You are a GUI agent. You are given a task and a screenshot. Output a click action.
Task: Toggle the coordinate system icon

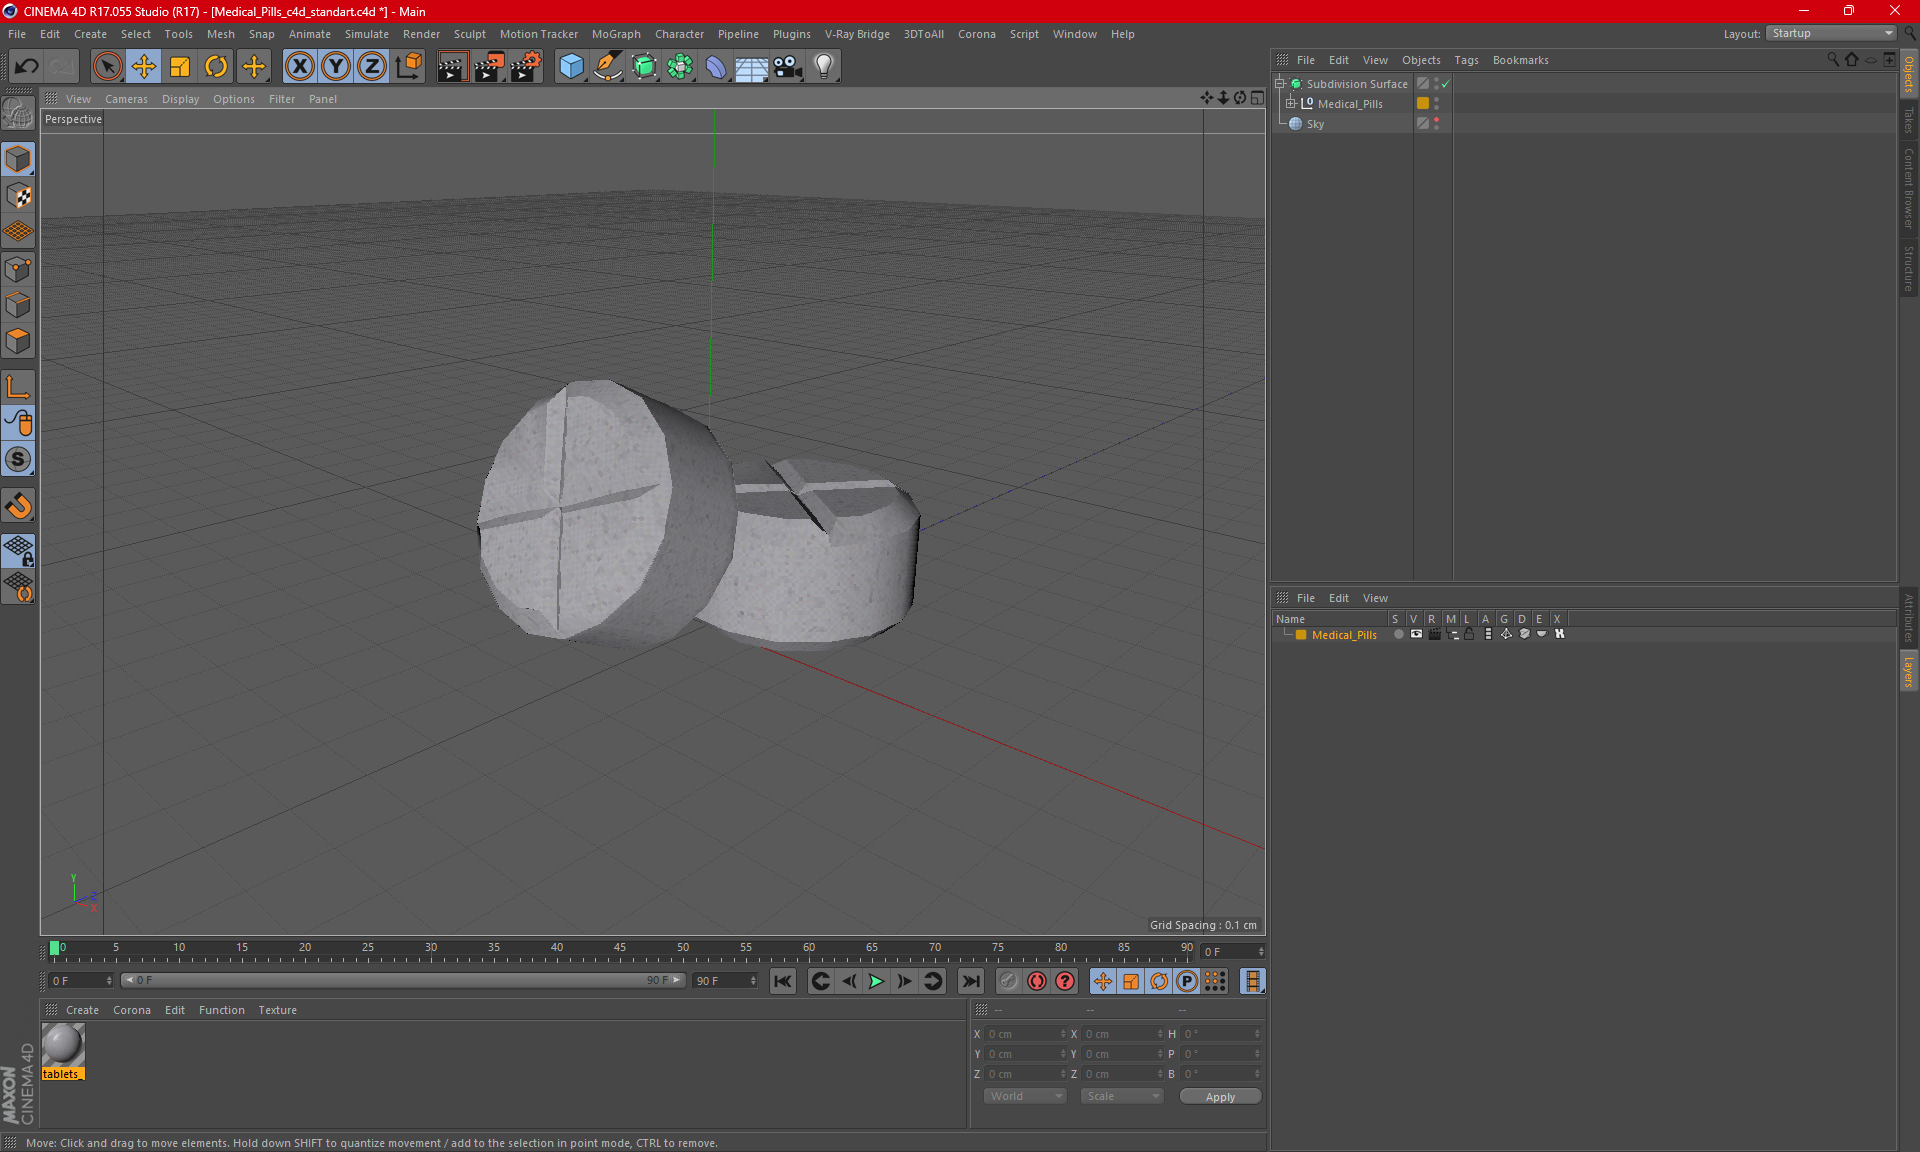click(x=409, y=66)
